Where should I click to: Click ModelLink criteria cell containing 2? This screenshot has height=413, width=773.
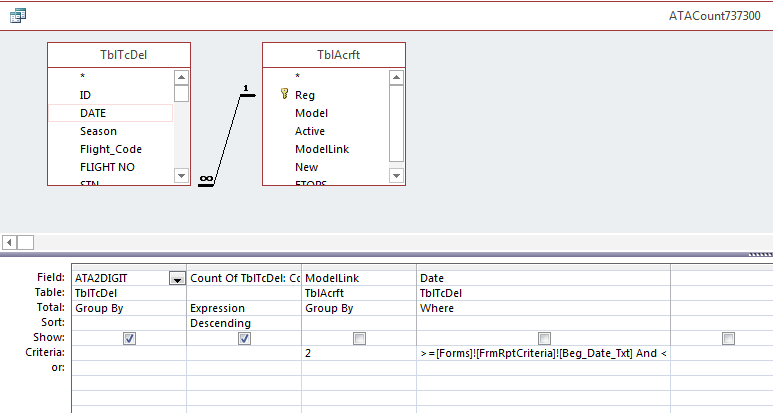coord(359,353)
